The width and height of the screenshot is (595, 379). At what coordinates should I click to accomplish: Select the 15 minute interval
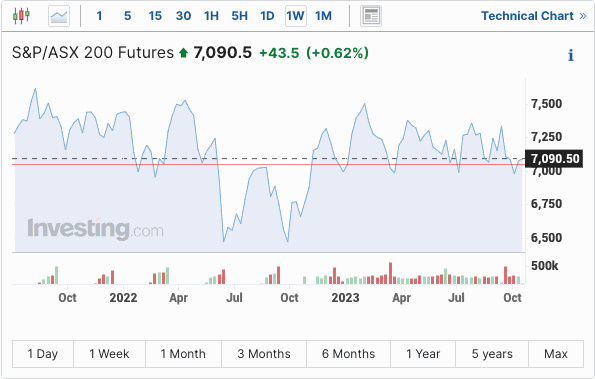click(155, 16)
